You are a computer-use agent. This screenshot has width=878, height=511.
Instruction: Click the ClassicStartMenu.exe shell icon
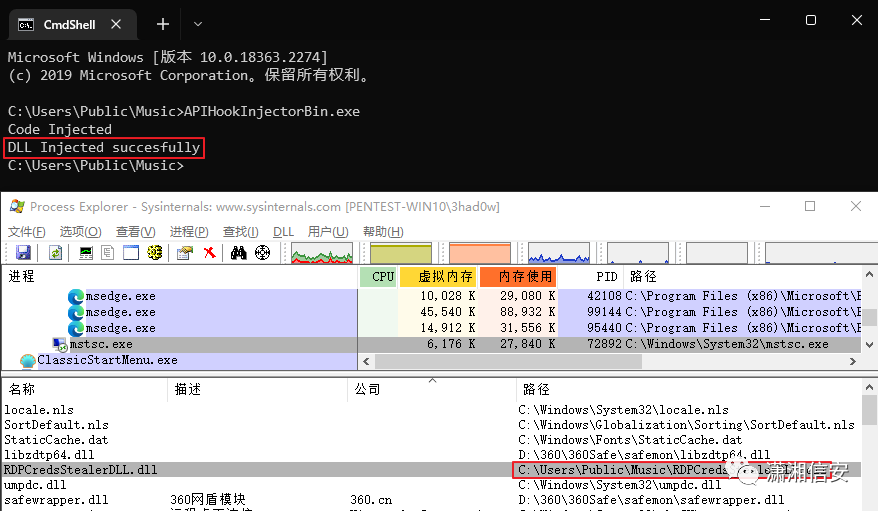[27, 361]
